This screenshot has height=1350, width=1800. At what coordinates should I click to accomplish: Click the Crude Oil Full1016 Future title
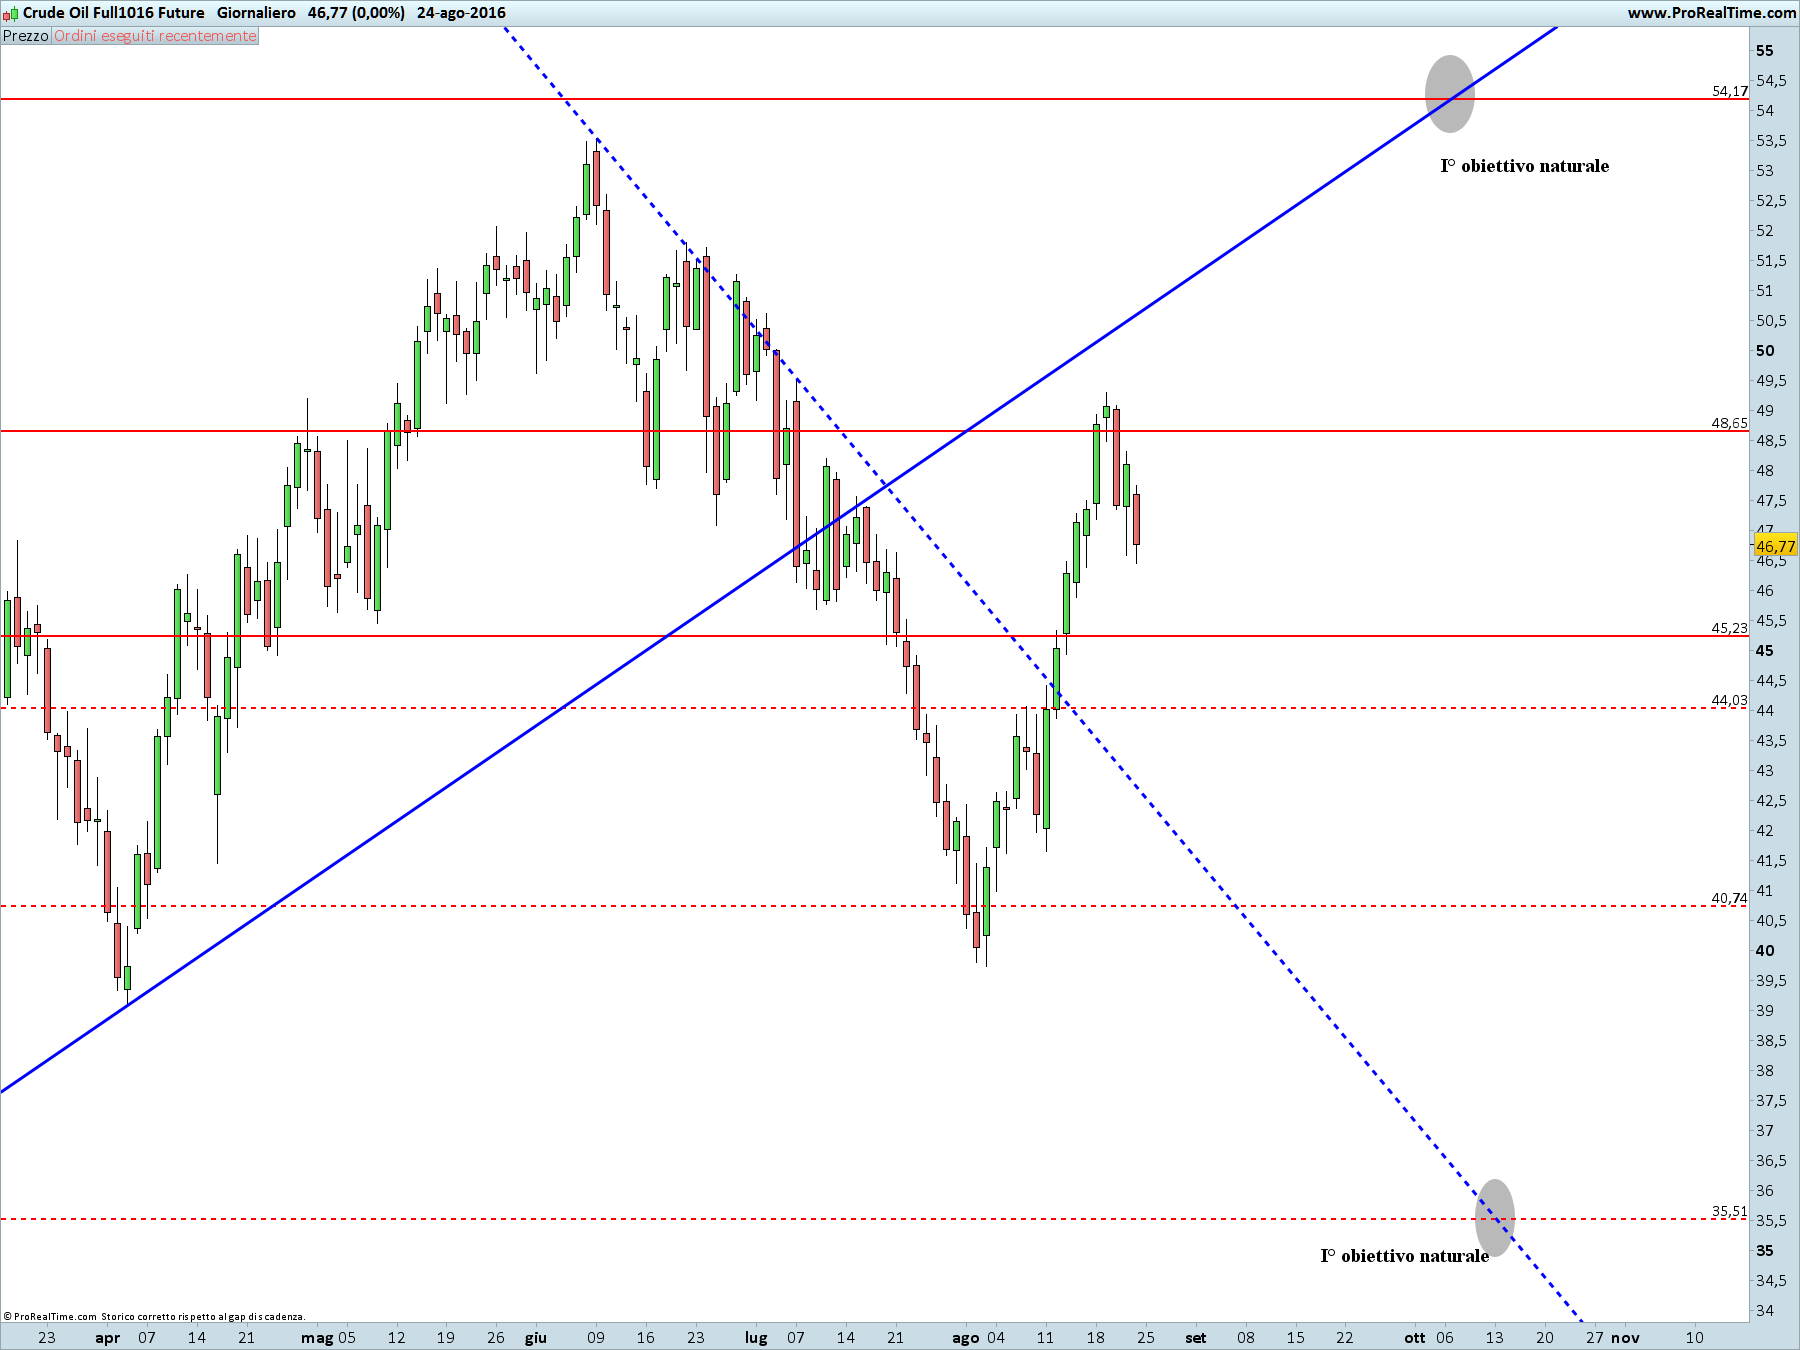click(x=114, y=13)
